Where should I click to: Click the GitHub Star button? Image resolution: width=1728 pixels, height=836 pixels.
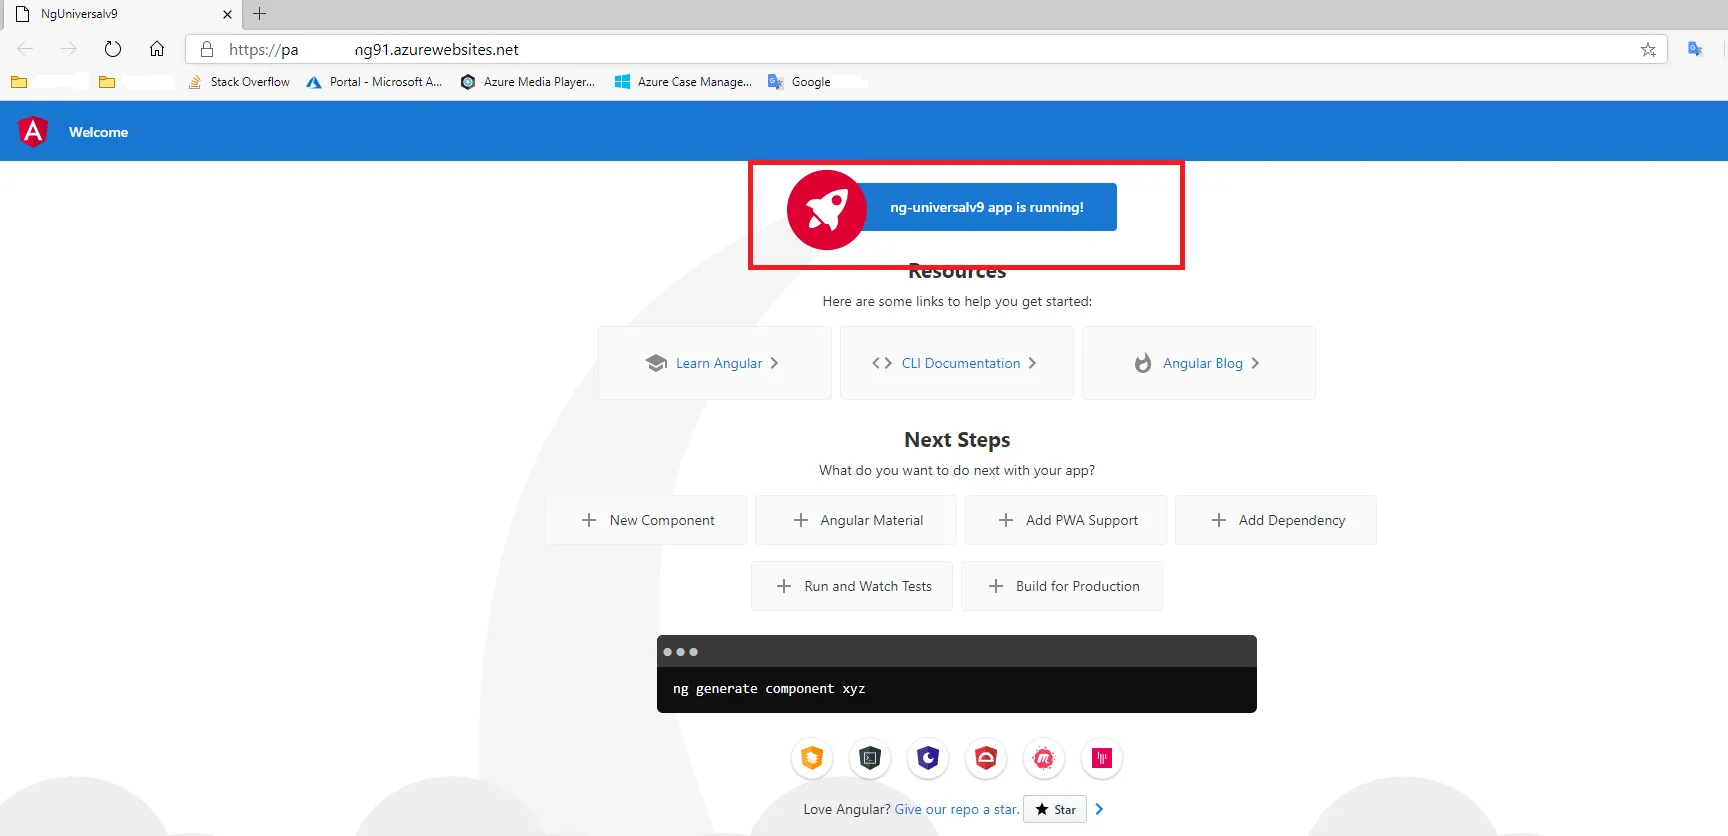pyautogui.click(x=1055, y=810)
